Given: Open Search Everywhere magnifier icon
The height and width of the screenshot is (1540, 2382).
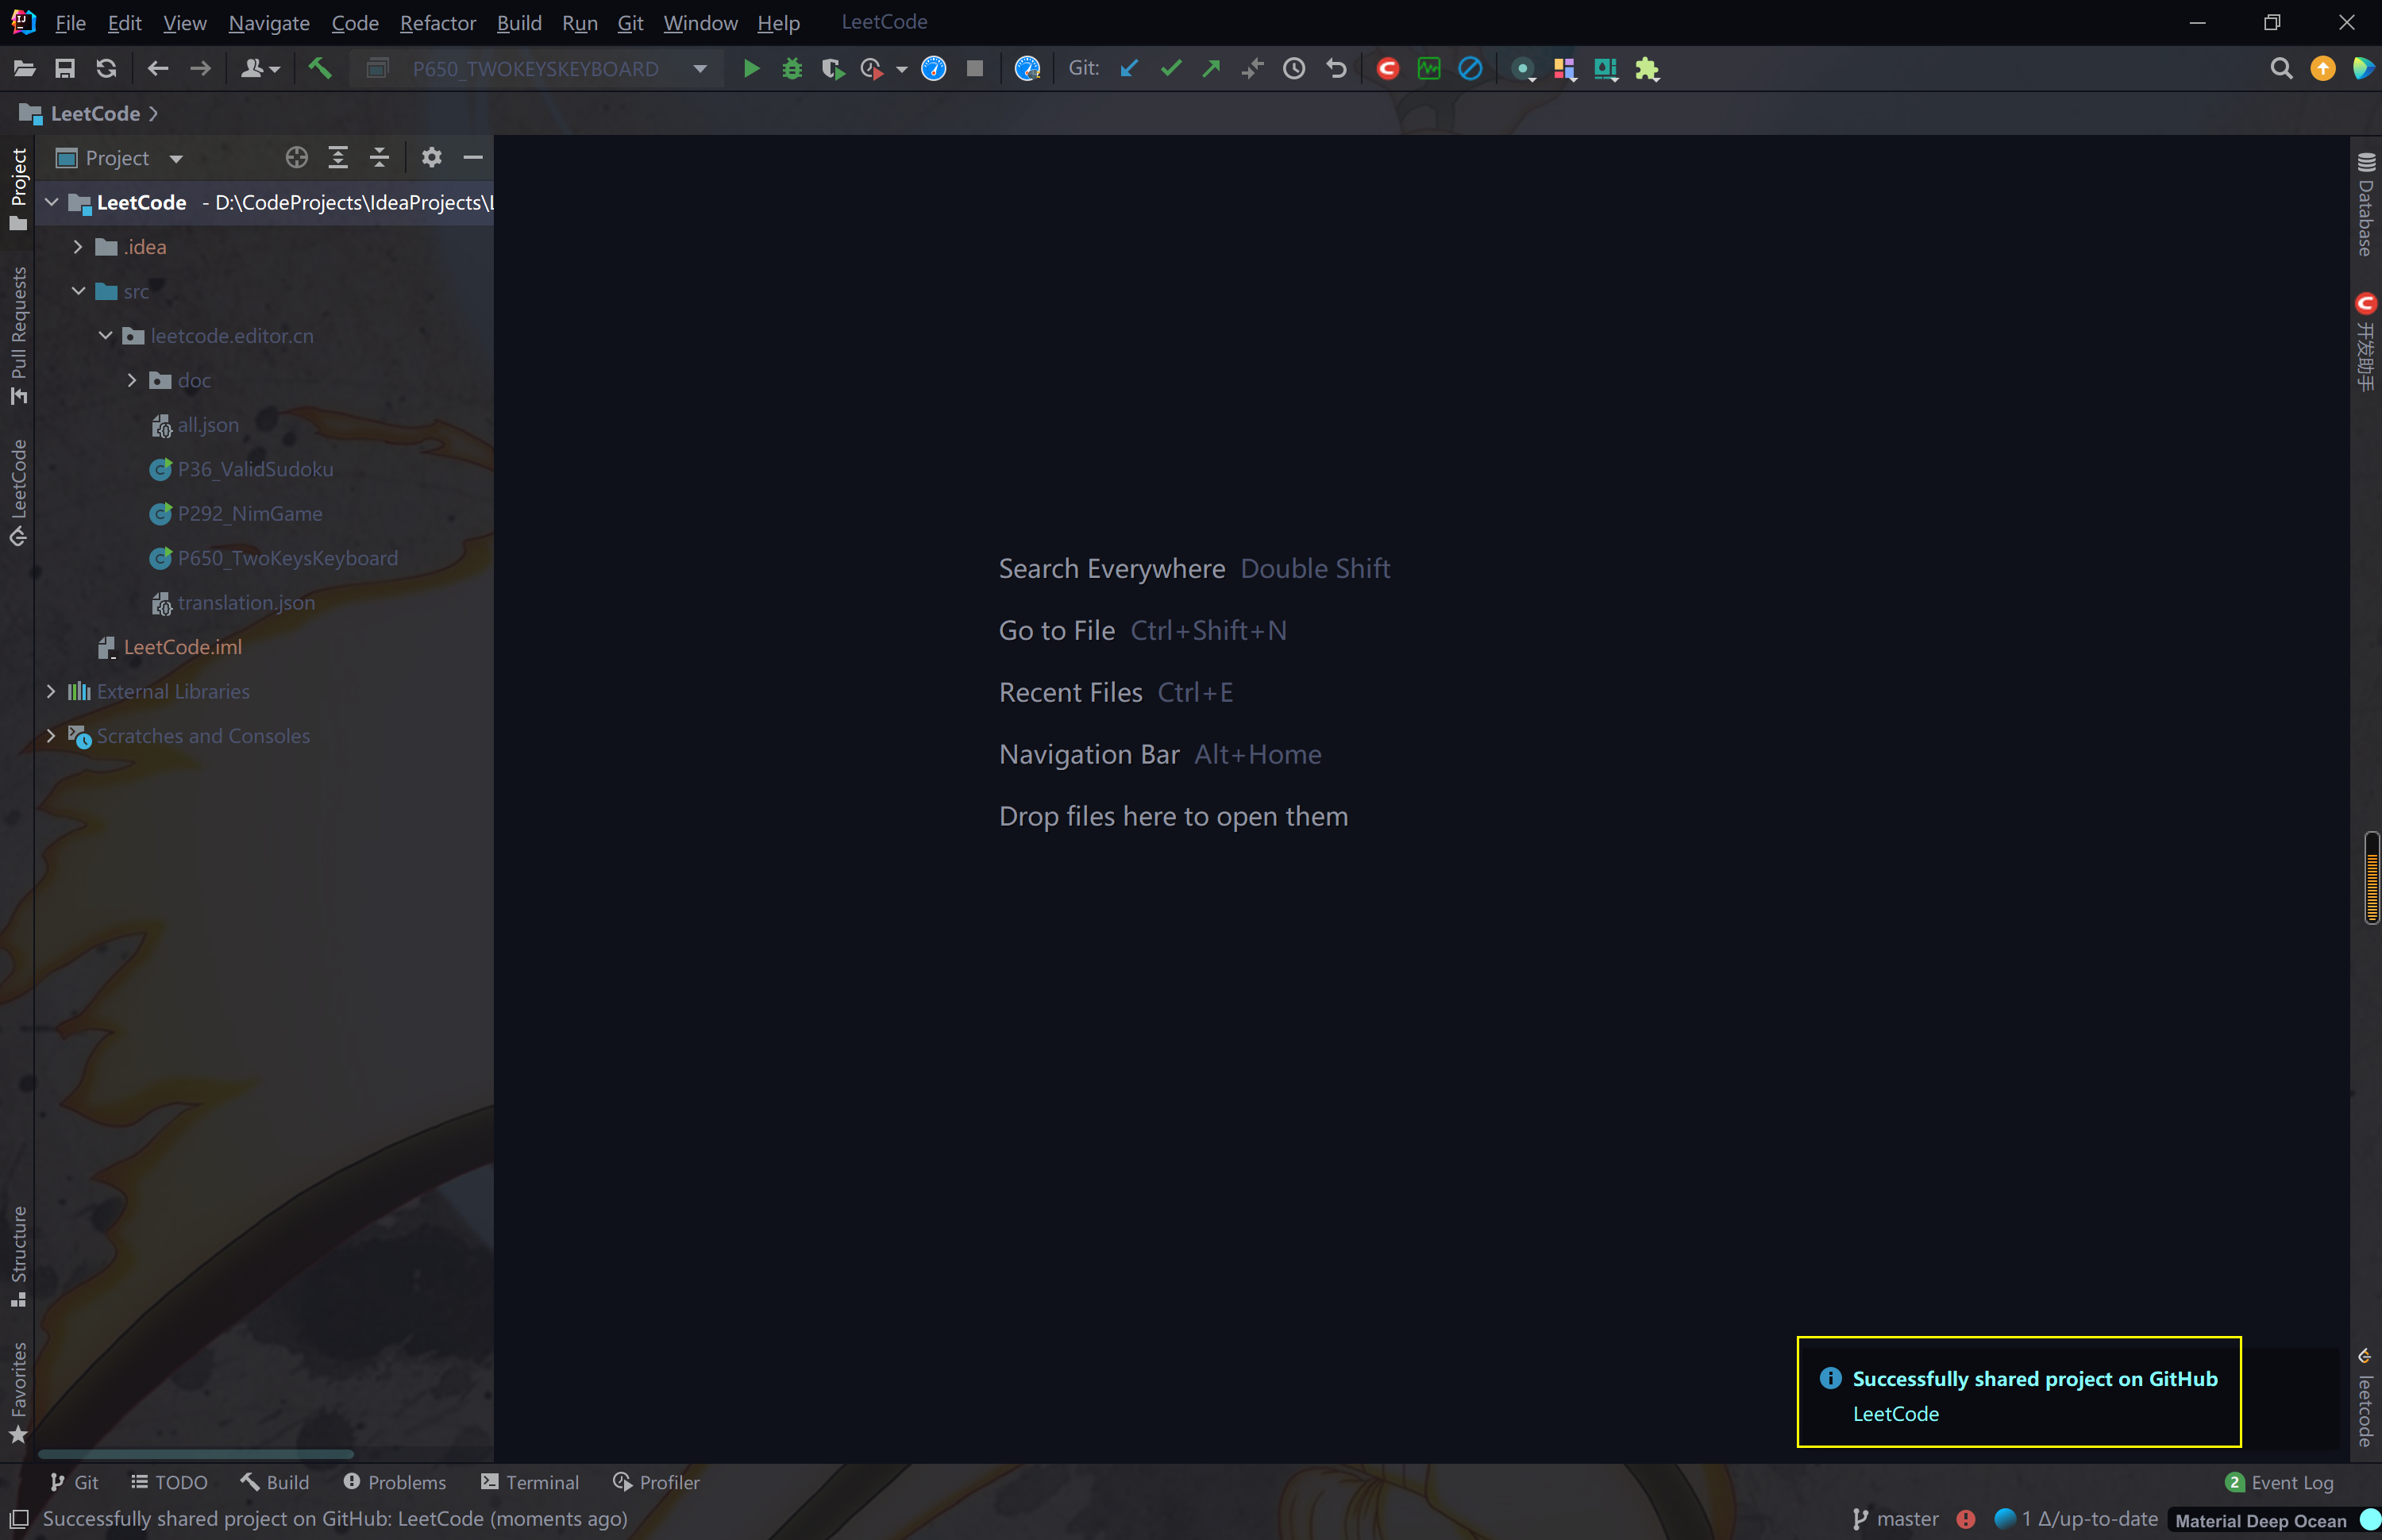Looking at the screenshot, I should click(2282, 69).
